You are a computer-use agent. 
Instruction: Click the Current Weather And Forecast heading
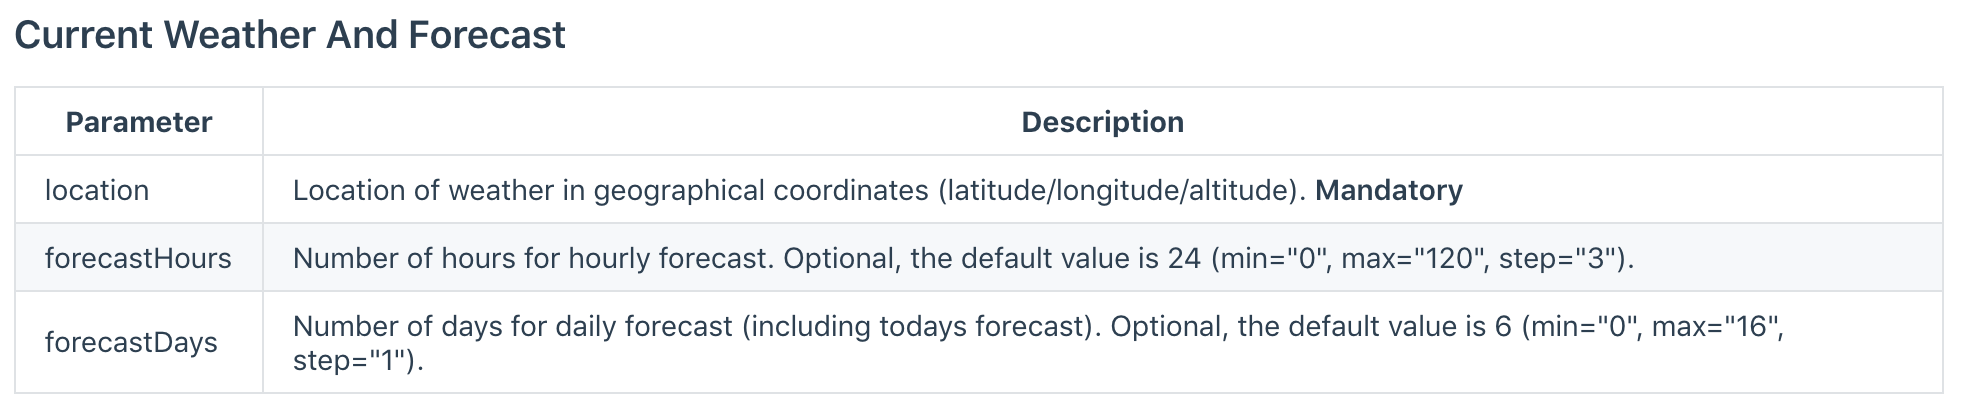tap(290, 35)
